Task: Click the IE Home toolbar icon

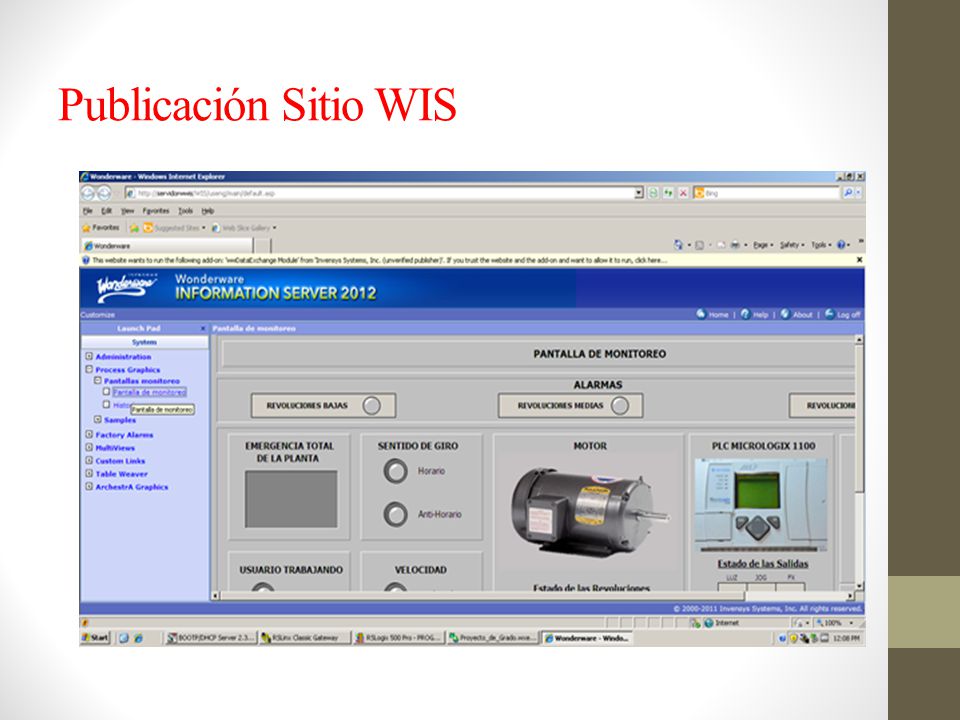Action: click(x=678, y=245)
